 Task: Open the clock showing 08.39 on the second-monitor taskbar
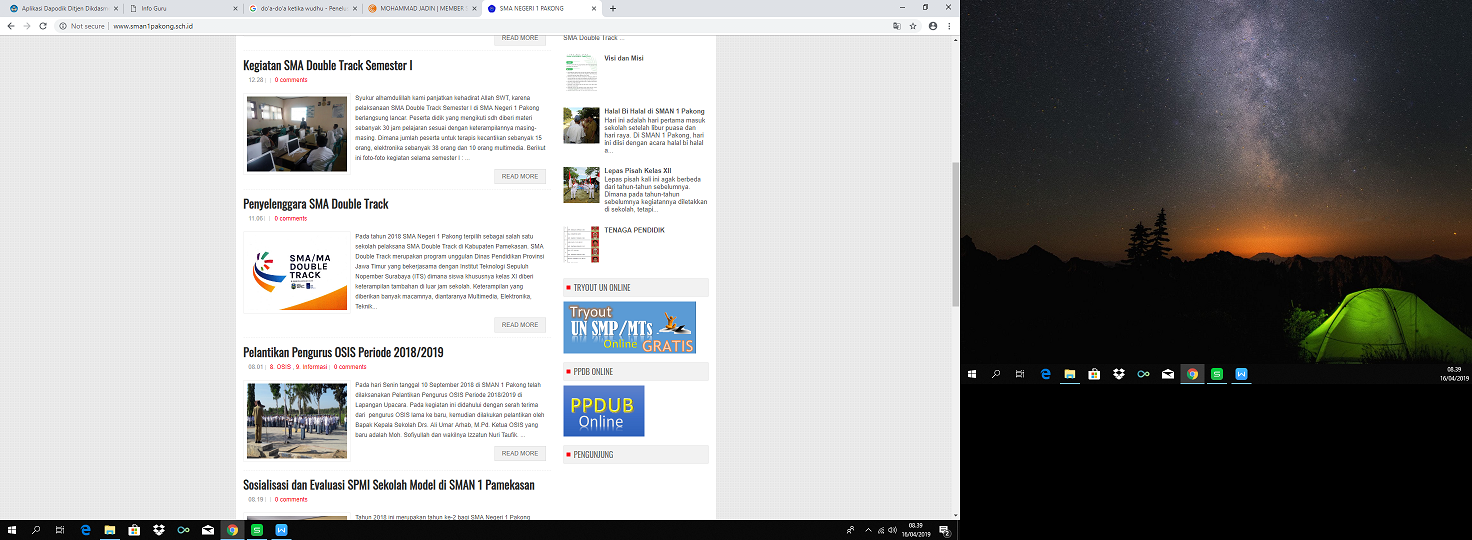pyautogui.click(x=1455, y=374)
